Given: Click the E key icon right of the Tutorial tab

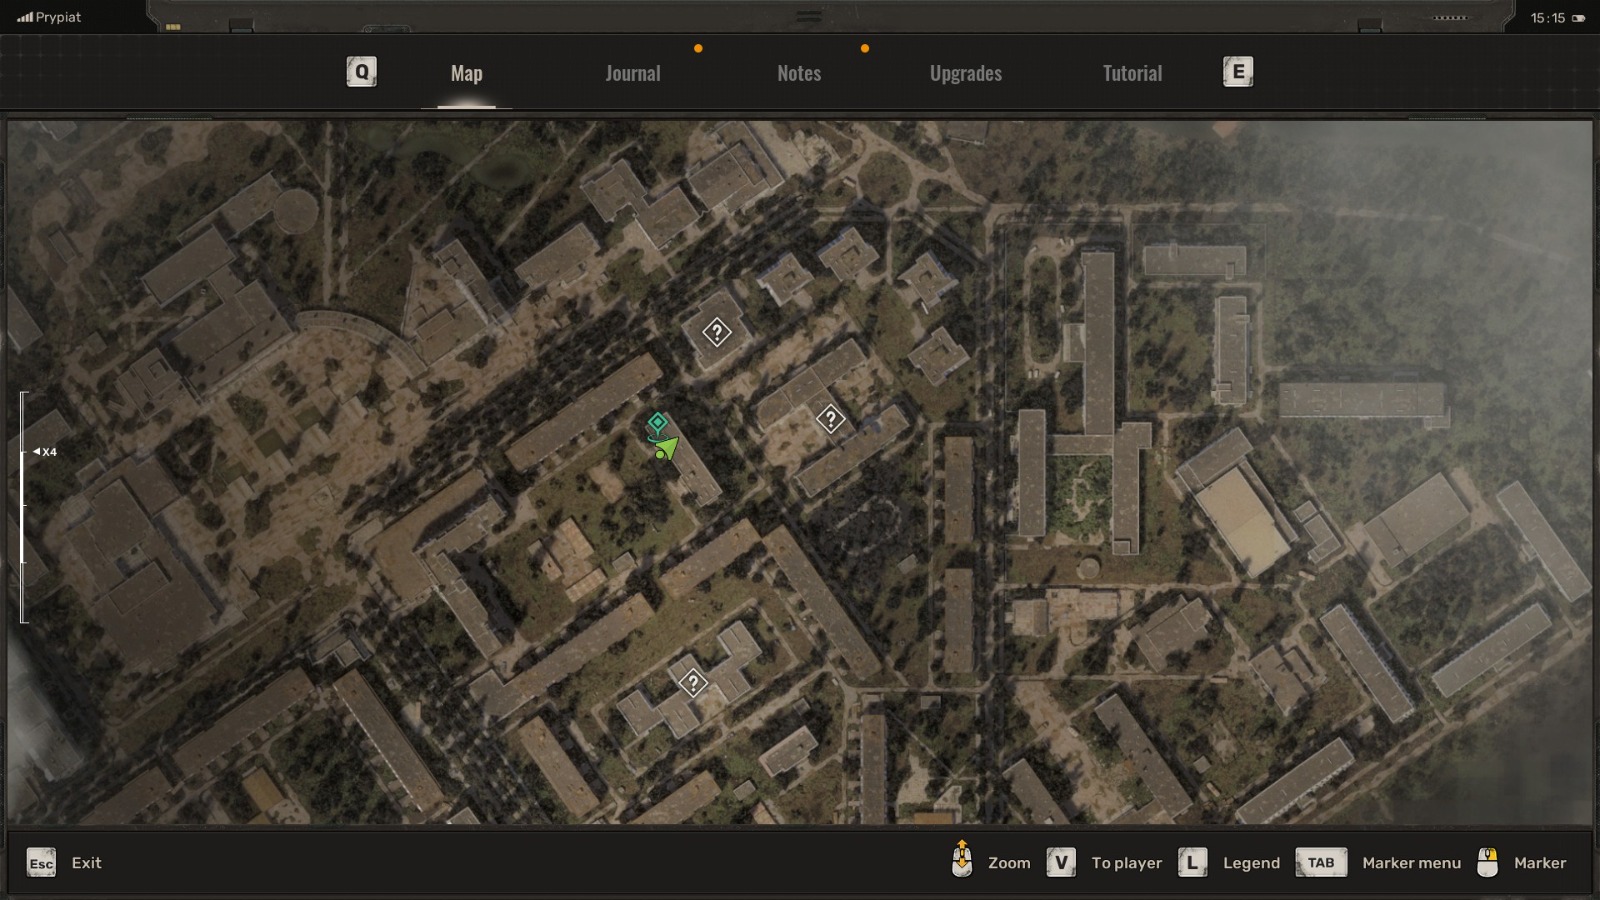Looking at the screenshot, I should [1237, 72].
